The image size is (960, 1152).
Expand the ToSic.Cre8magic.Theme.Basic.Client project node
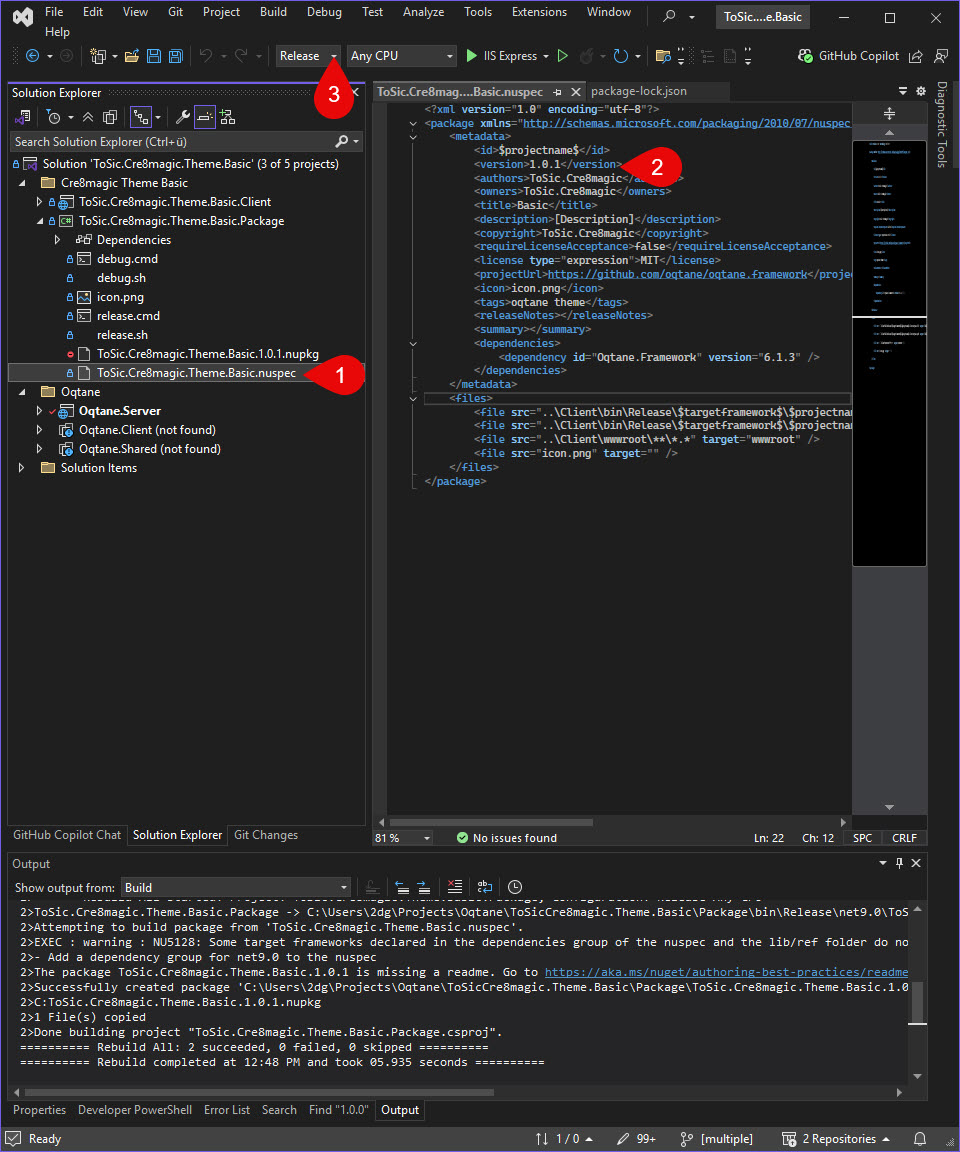coord(39,202)
